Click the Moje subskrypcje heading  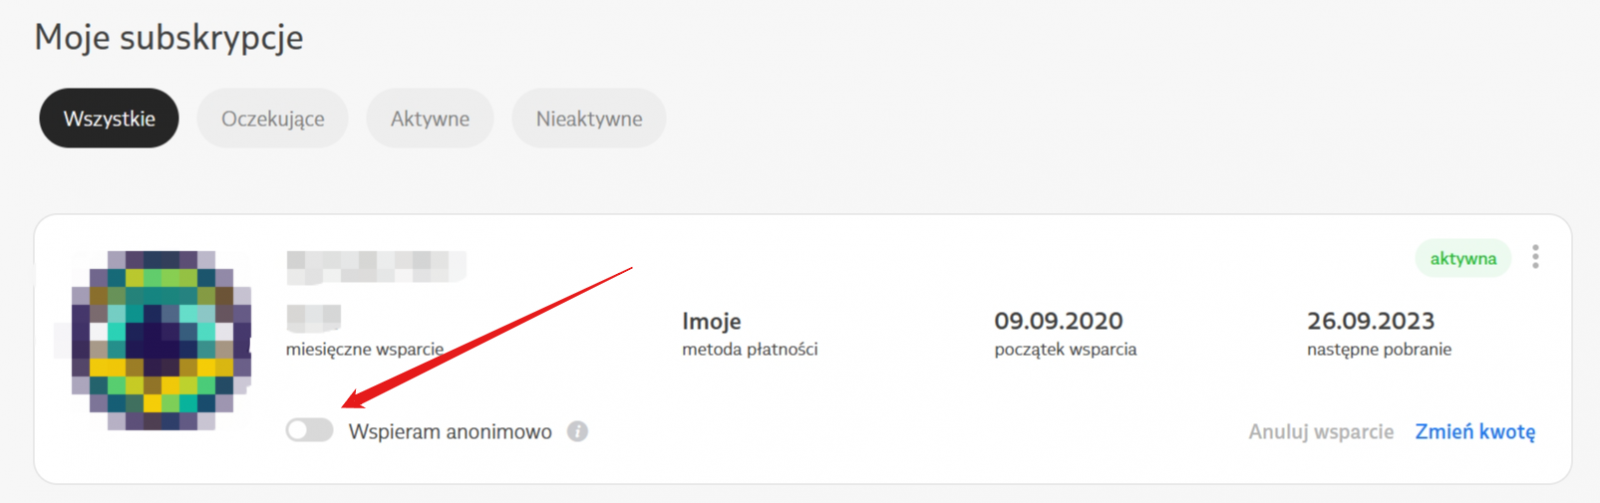click(169, 37)
